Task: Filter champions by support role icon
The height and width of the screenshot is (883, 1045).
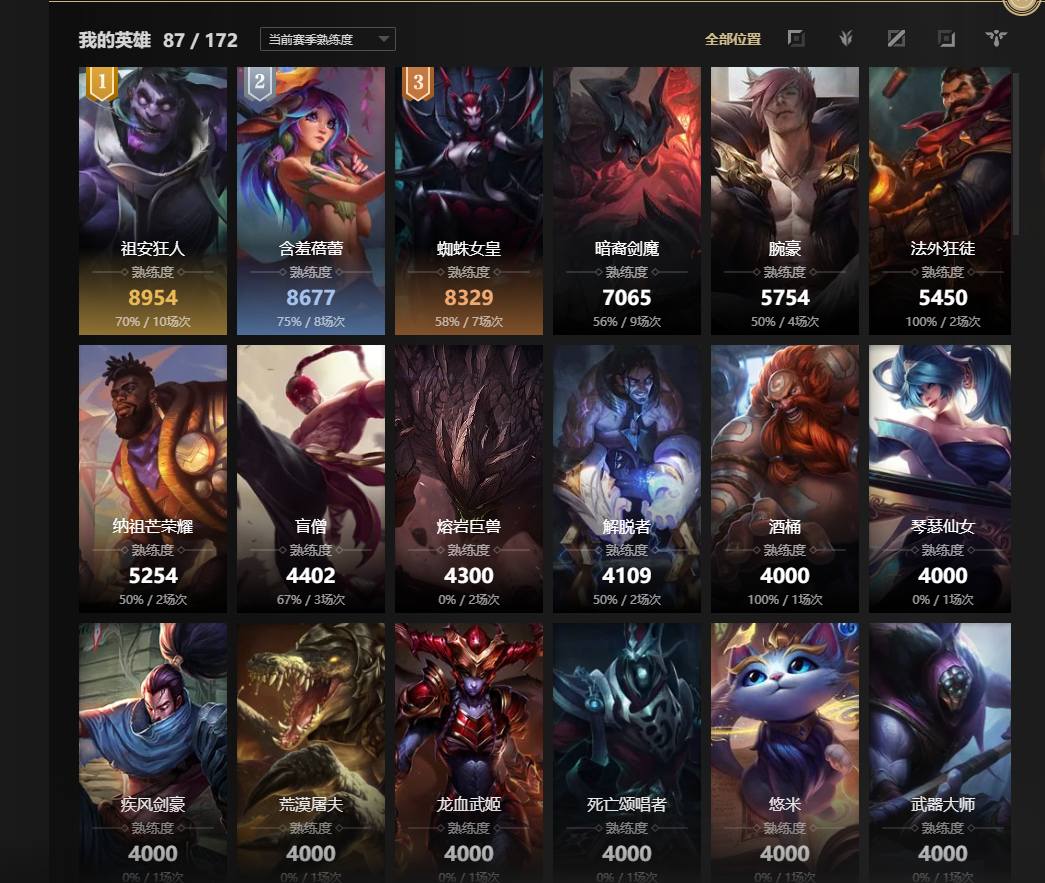Action: click(x=996, y=39)
